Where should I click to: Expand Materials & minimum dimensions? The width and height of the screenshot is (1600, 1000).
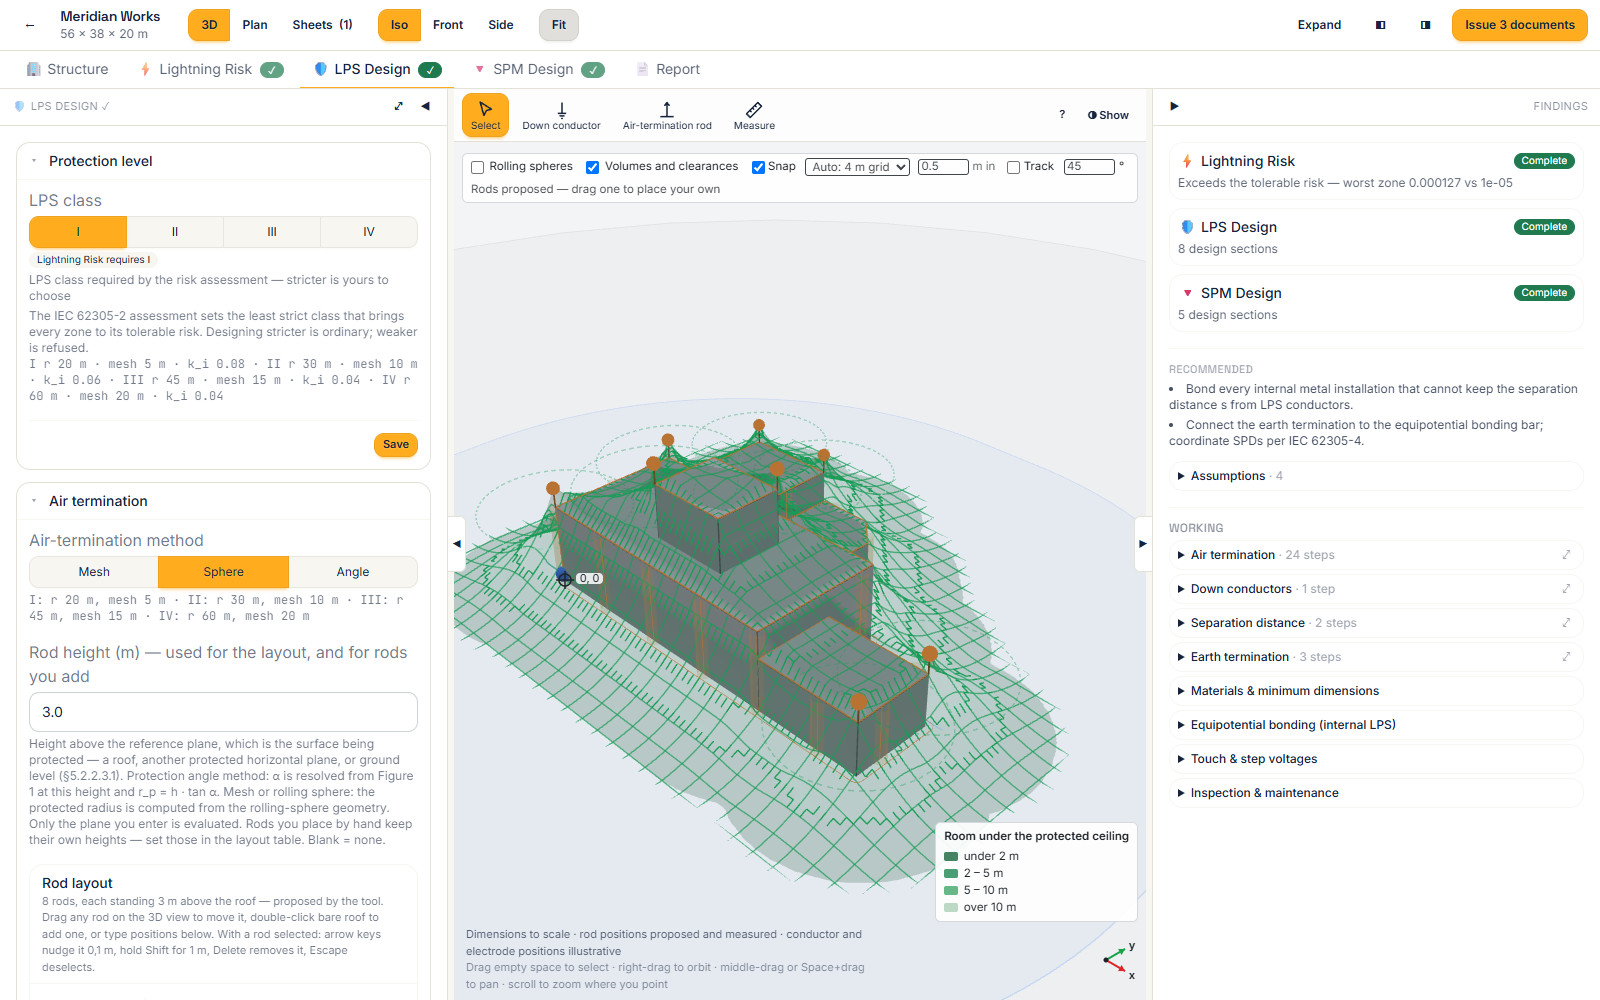pyautogui.click(x=1375, y=691)
